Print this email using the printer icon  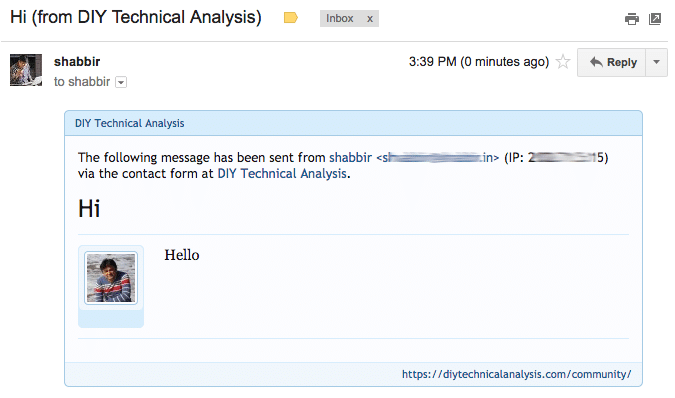[x=632, y=19]
